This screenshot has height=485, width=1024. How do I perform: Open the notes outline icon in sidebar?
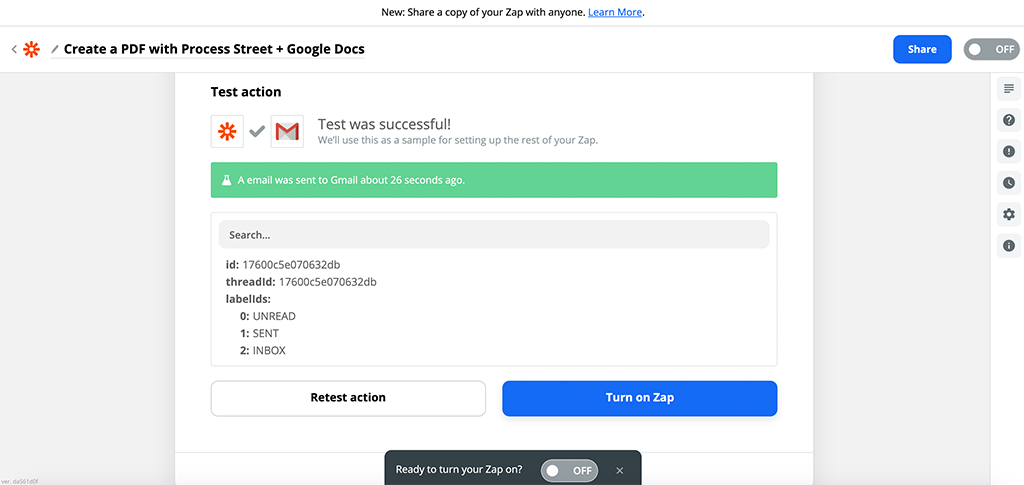pos(1008,89)
